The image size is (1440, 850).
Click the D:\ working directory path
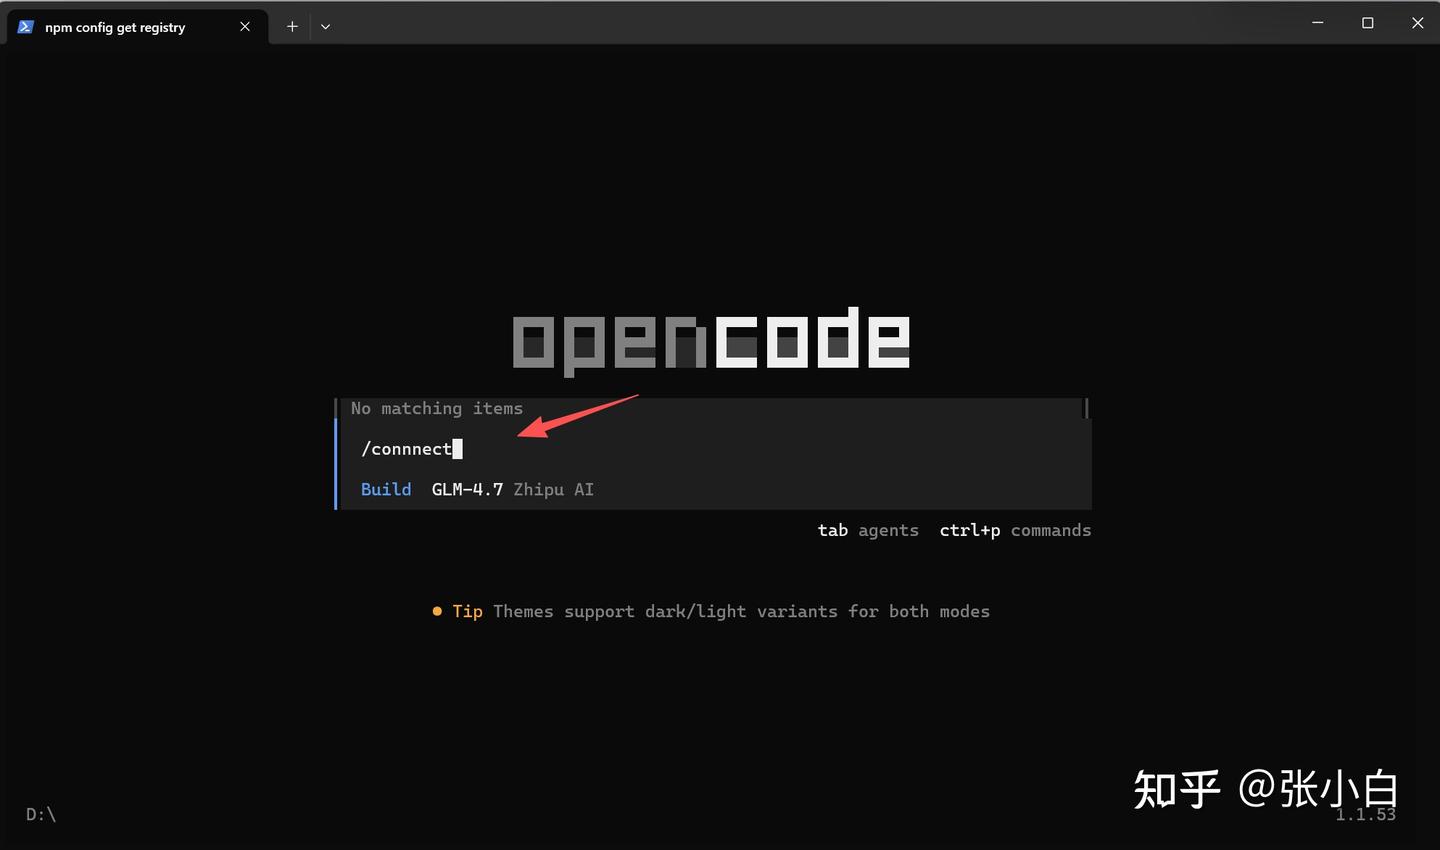pos(41,814)
